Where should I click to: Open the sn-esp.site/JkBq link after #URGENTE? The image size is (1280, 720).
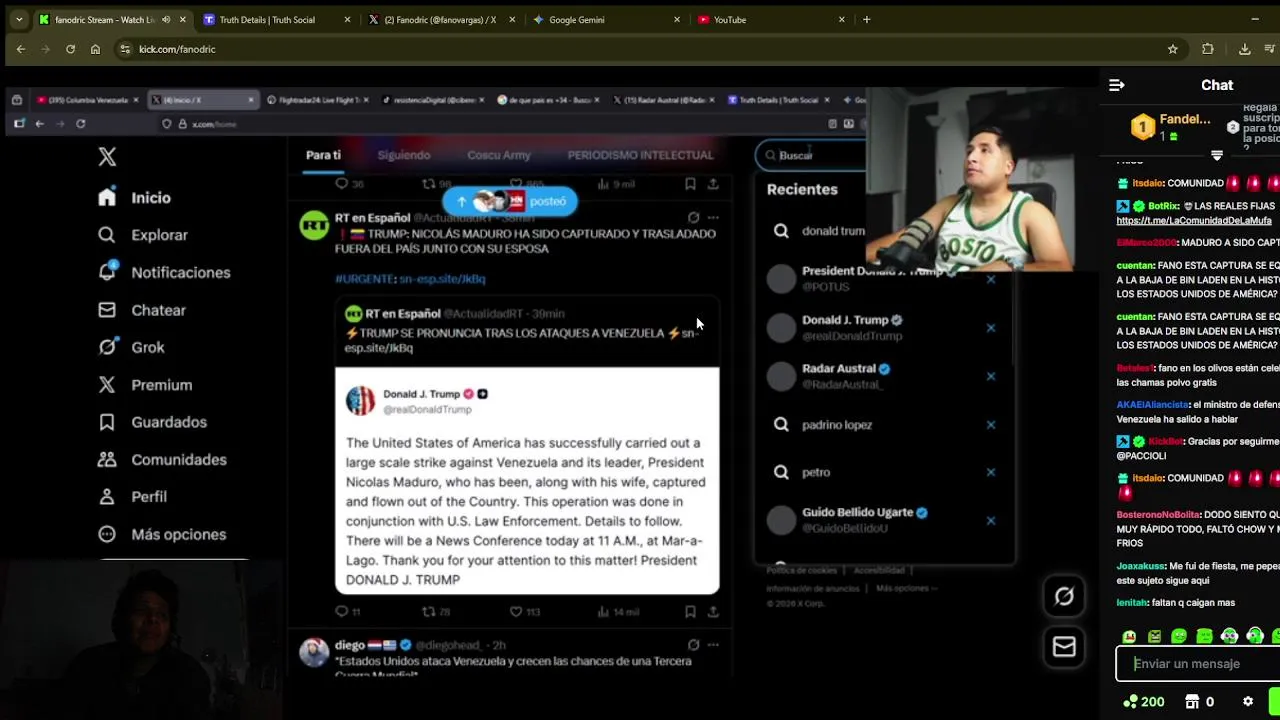(x=442, y=279)
